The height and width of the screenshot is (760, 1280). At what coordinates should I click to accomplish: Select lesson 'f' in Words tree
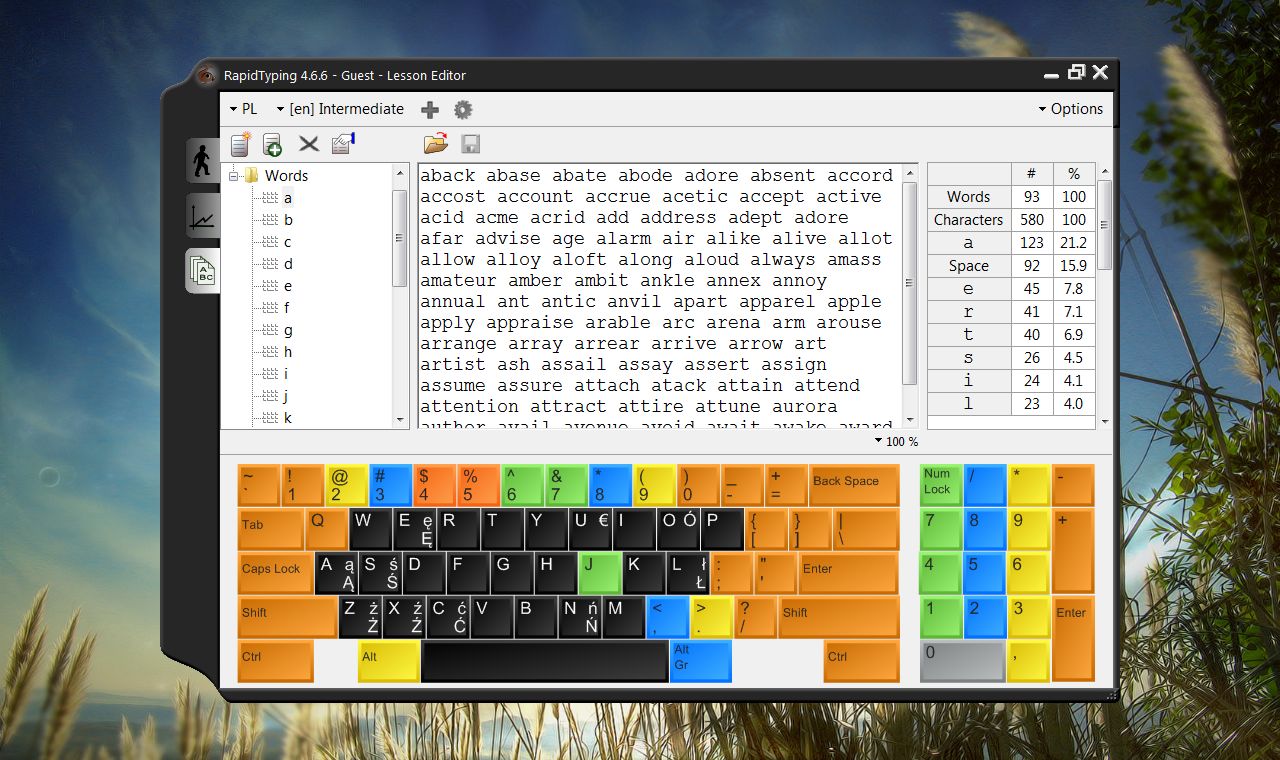(287, 308)
